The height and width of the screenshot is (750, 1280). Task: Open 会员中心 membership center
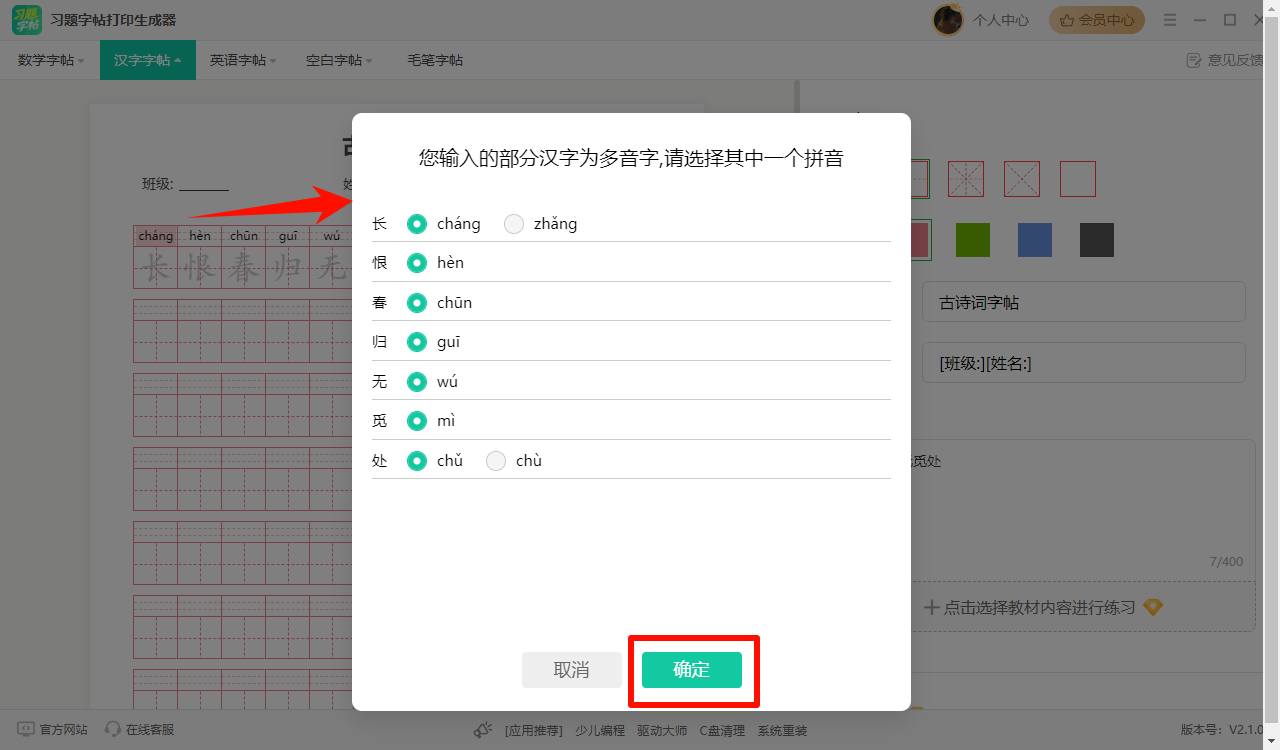point(1097,20)
